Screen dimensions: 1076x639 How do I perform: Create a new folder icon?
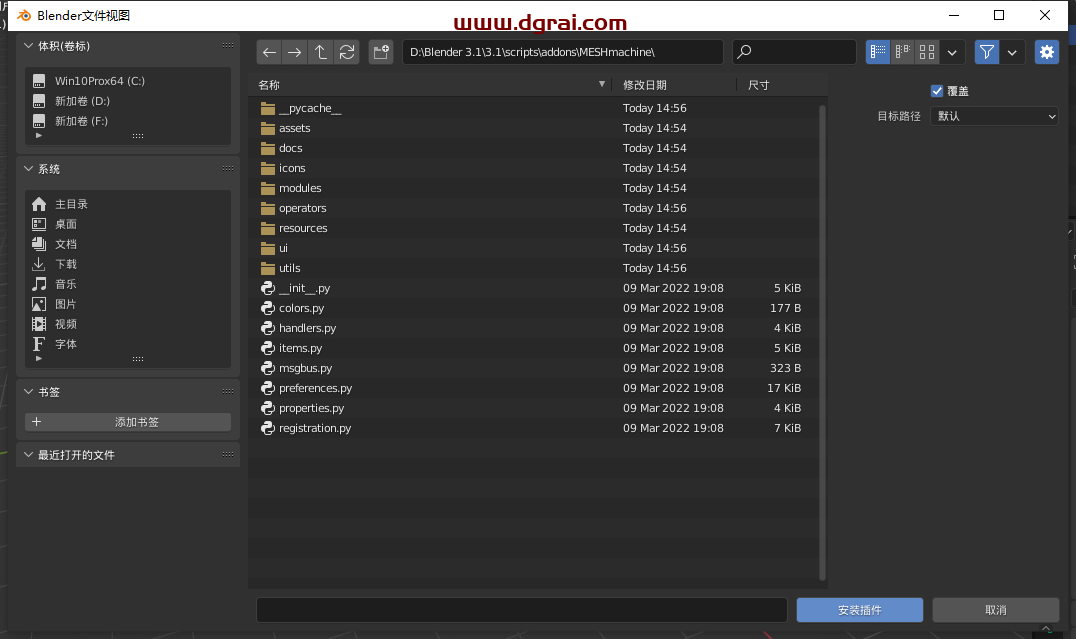click(x=381, y=52)
